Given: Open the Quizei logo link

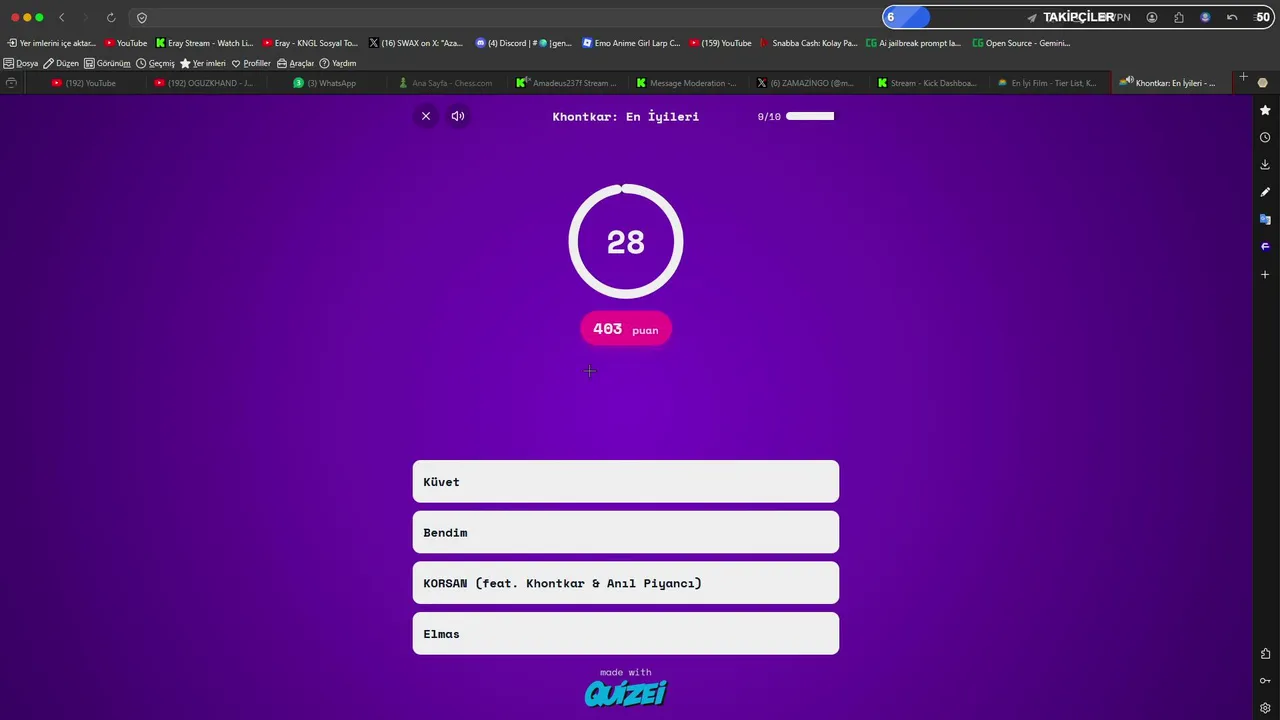Looking at the screenshot, I should (626, 692).
